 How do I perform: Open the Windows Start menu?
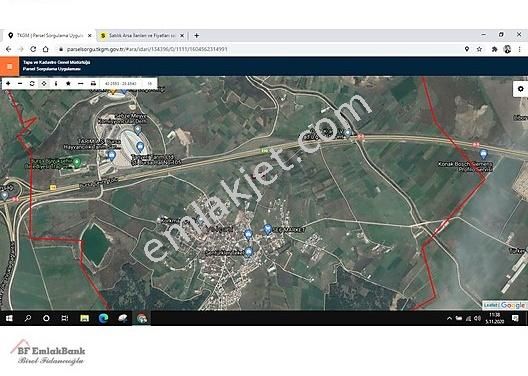click(x=9, y=318)
